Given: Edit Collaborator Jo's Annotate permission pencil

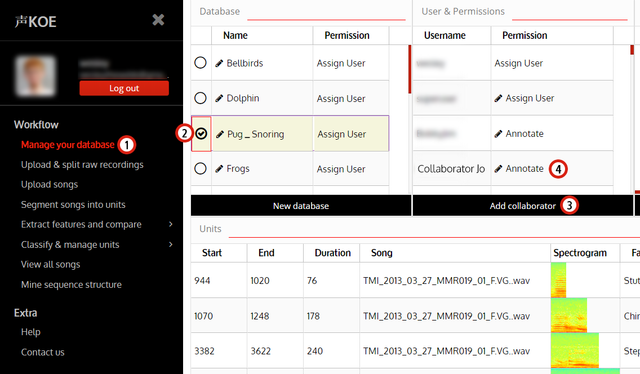Looking at the screenshot, I should (498, 169).
